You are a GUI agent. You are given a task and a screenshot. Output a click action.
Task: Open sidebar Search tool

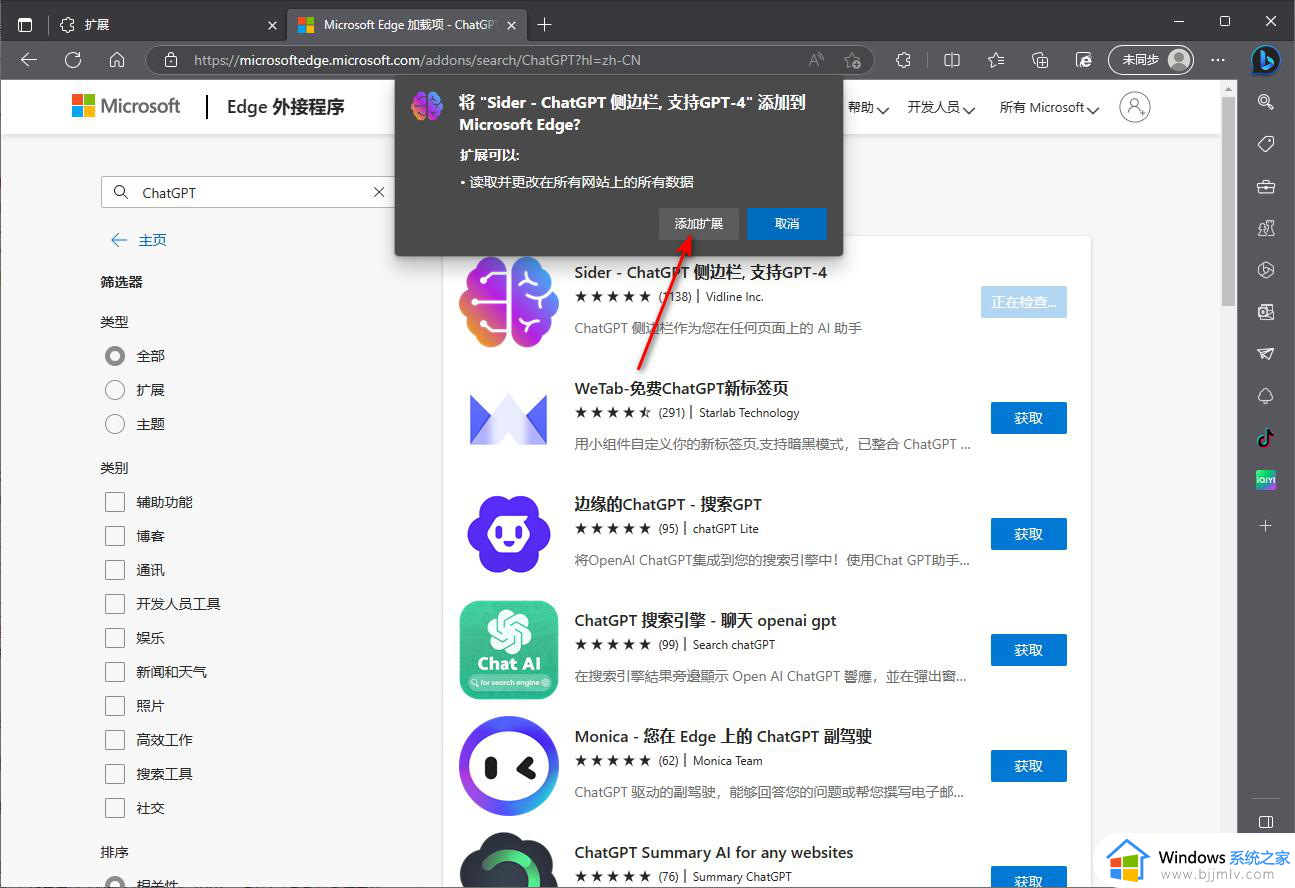[1265, 102]
